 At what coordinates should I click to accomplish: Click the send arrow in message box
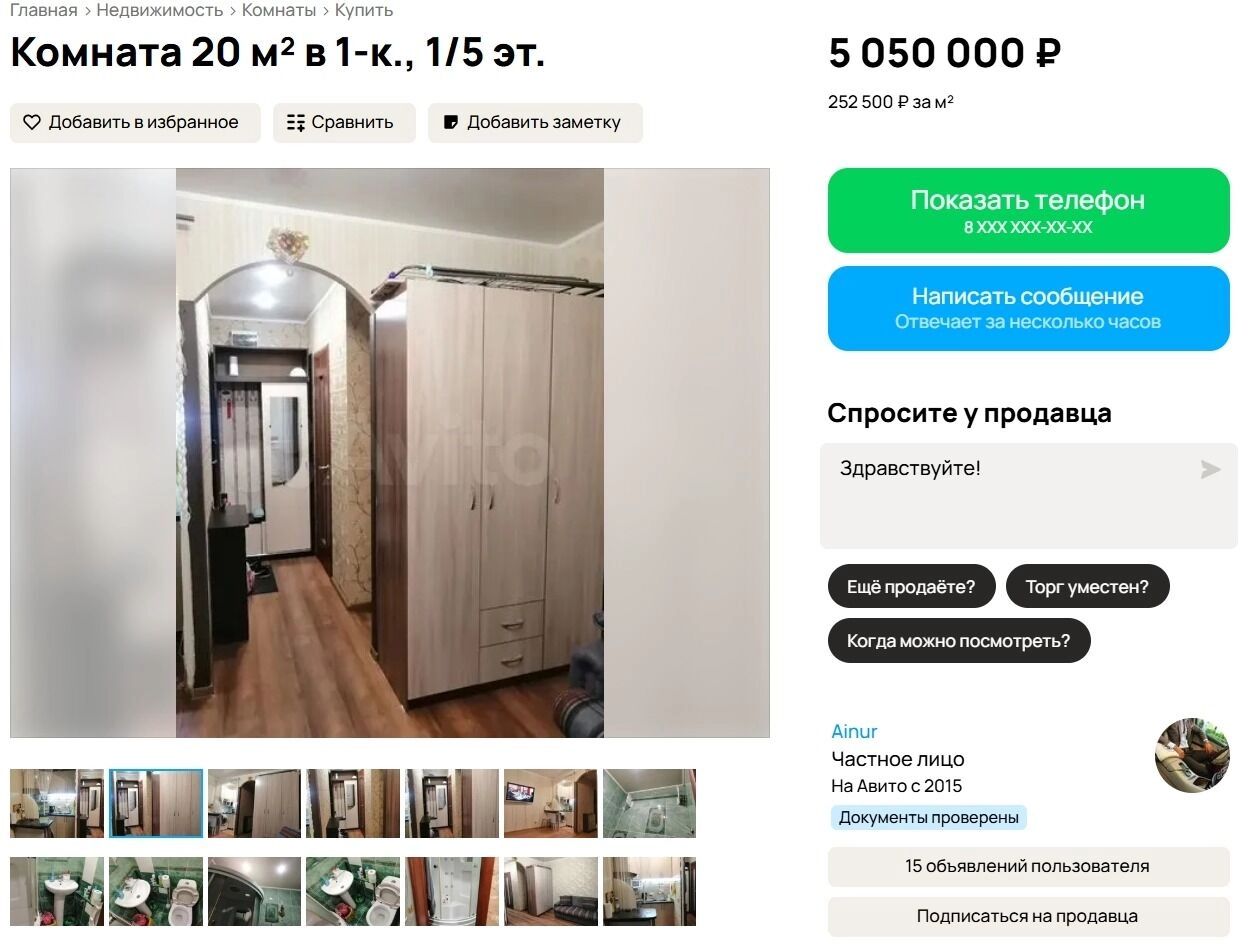pyautogui.click(x=1210, y=469)
